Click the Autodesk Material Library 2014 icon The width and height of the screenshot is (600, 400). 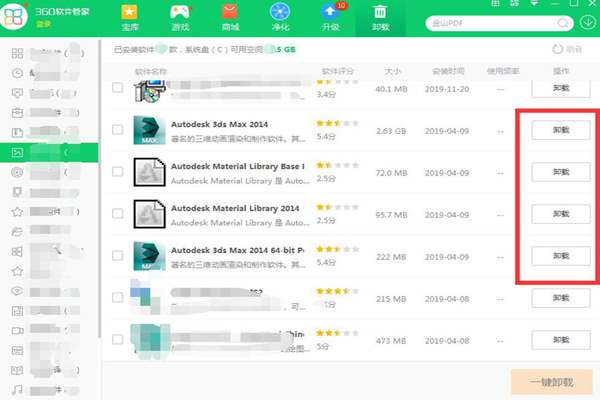(150, 214)
